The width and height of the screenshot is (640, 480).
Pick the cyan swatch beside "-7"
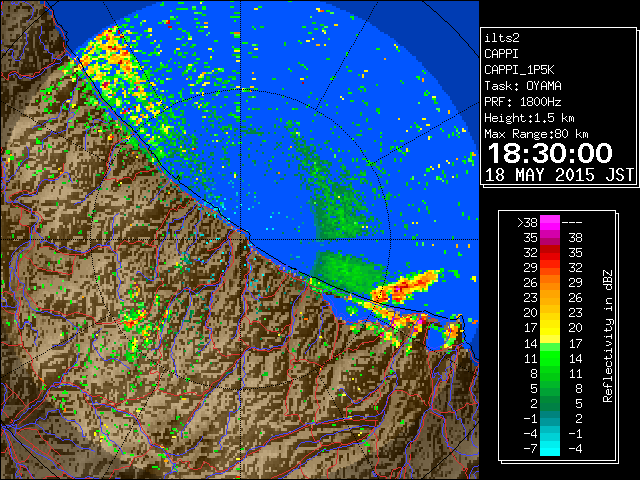550,449
